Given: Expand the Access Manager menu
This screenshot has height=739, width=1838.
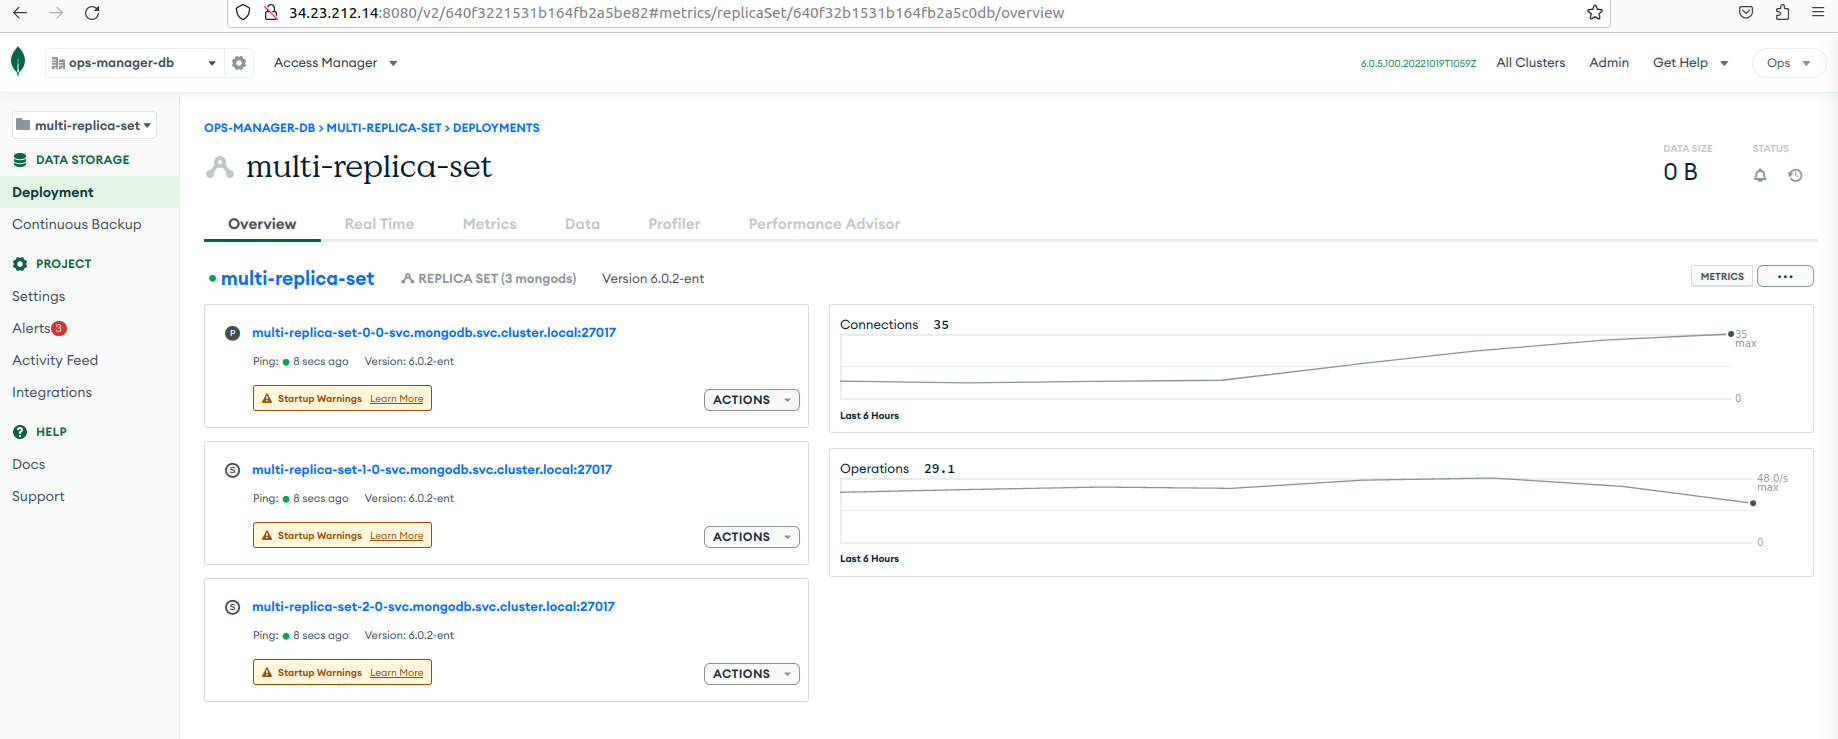Looking at the screenshot, I should [x=336, y=63].
